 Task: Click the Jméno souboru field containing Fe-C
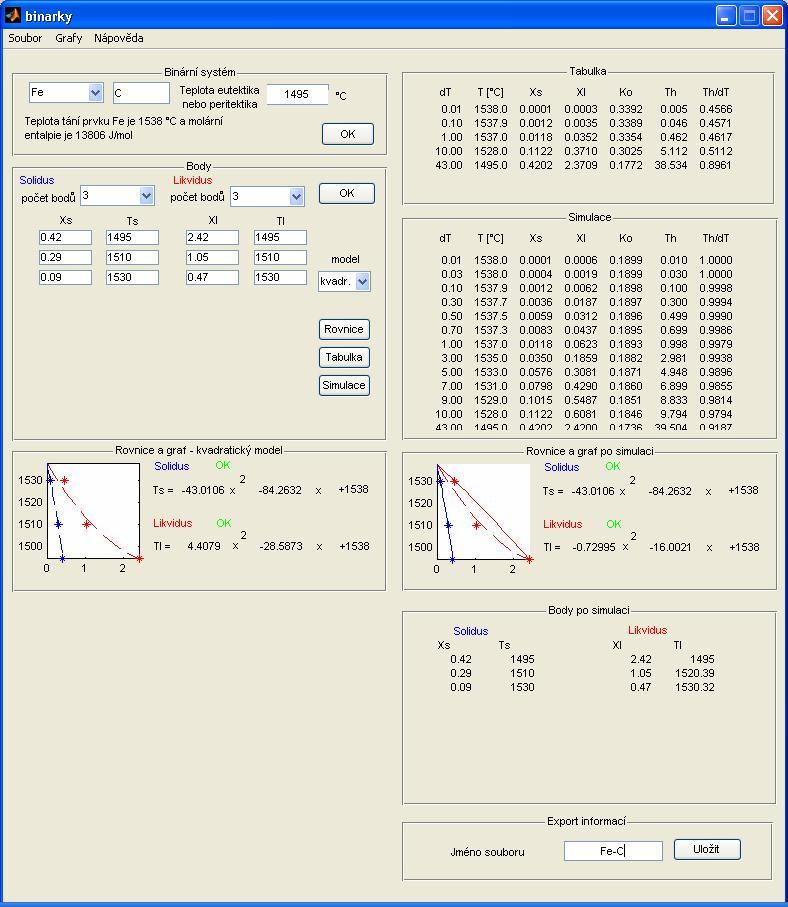click(613, 851)
